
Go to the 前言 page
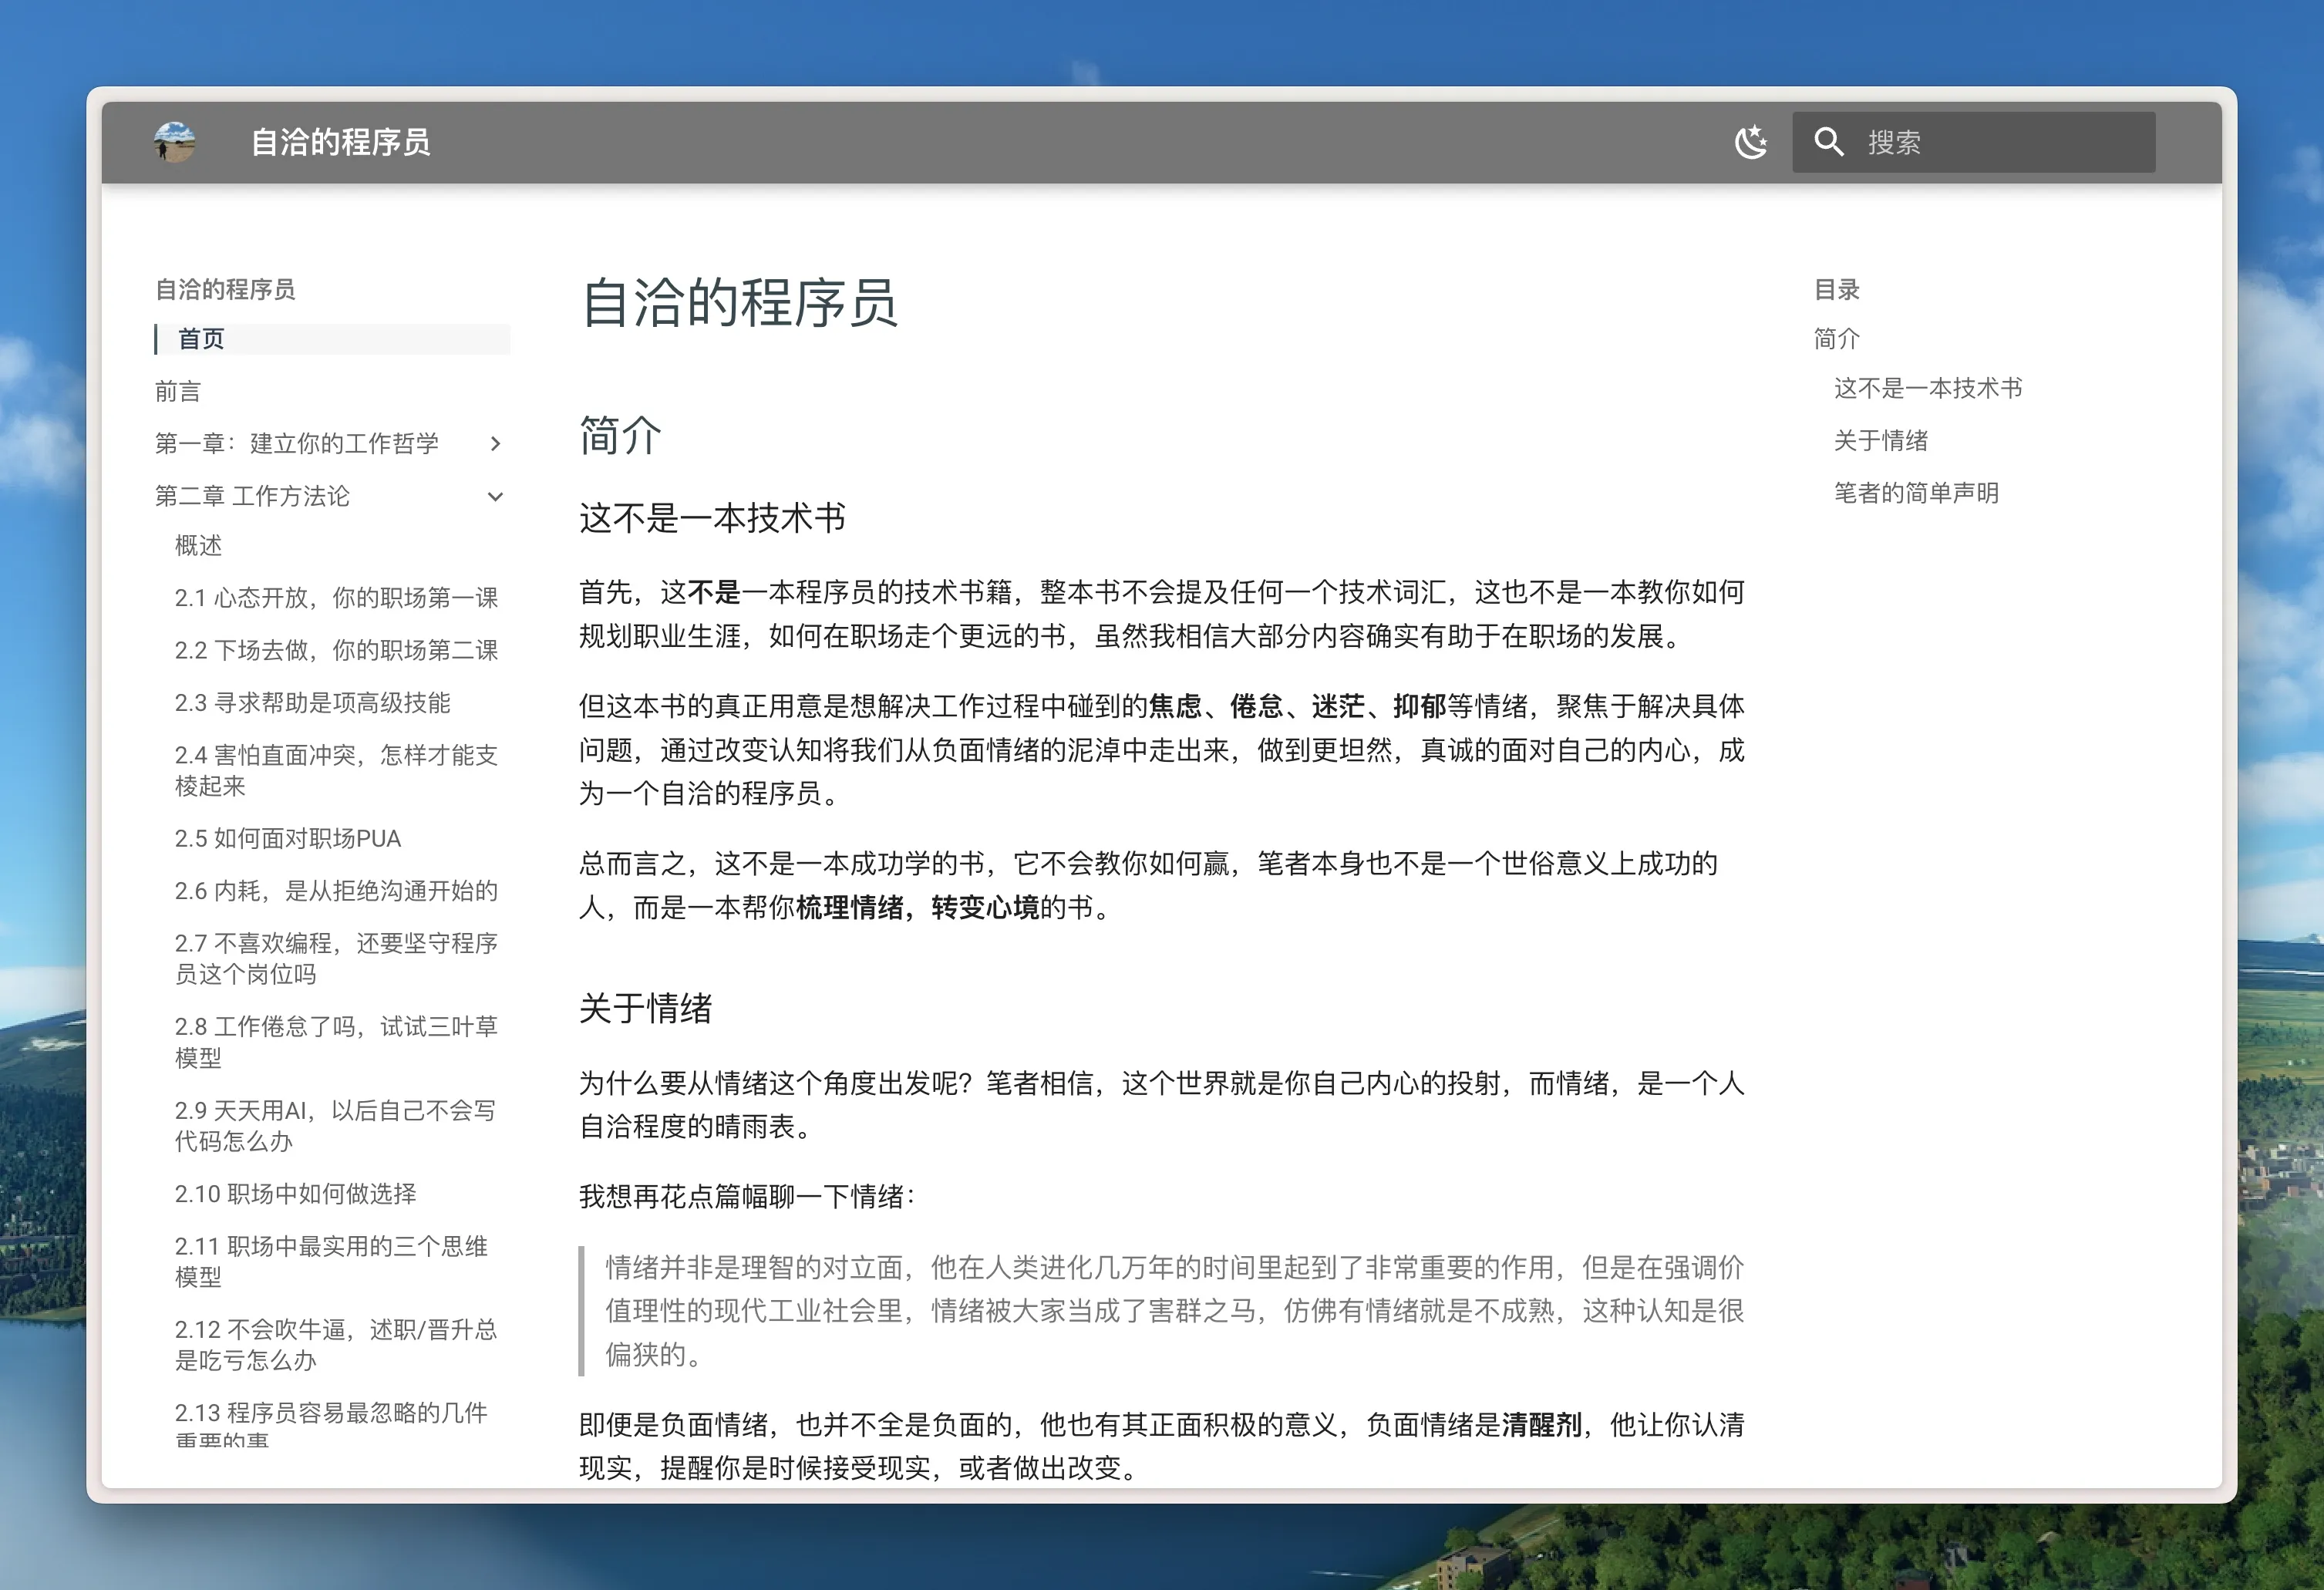coord(178,392)
